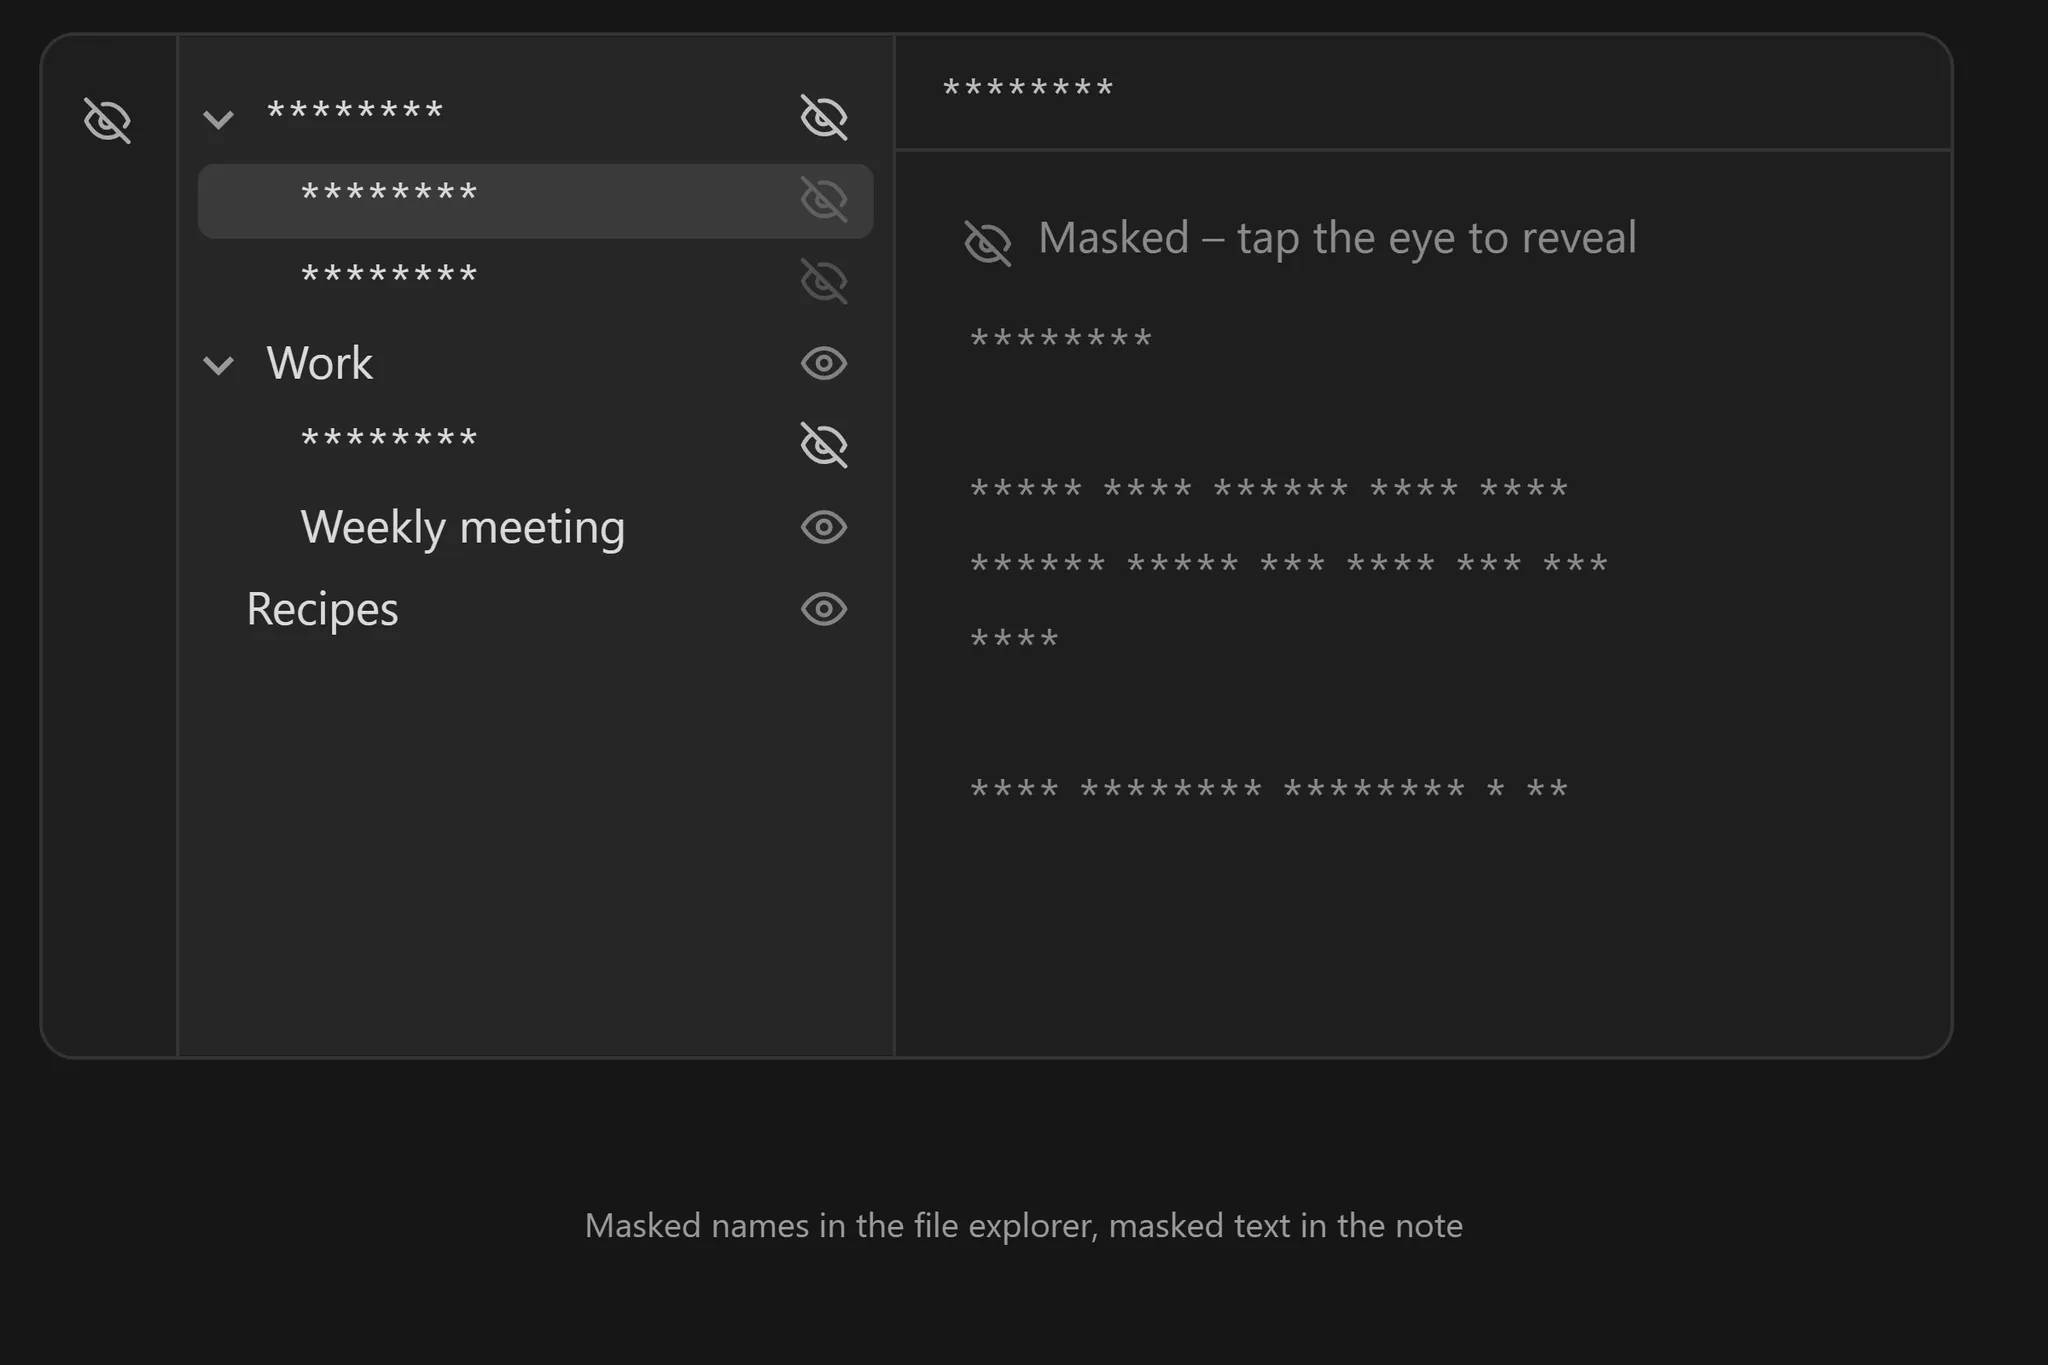Click the masked note title in header
This screenshot has width=2048, height=1365.
pos(1028,89)
